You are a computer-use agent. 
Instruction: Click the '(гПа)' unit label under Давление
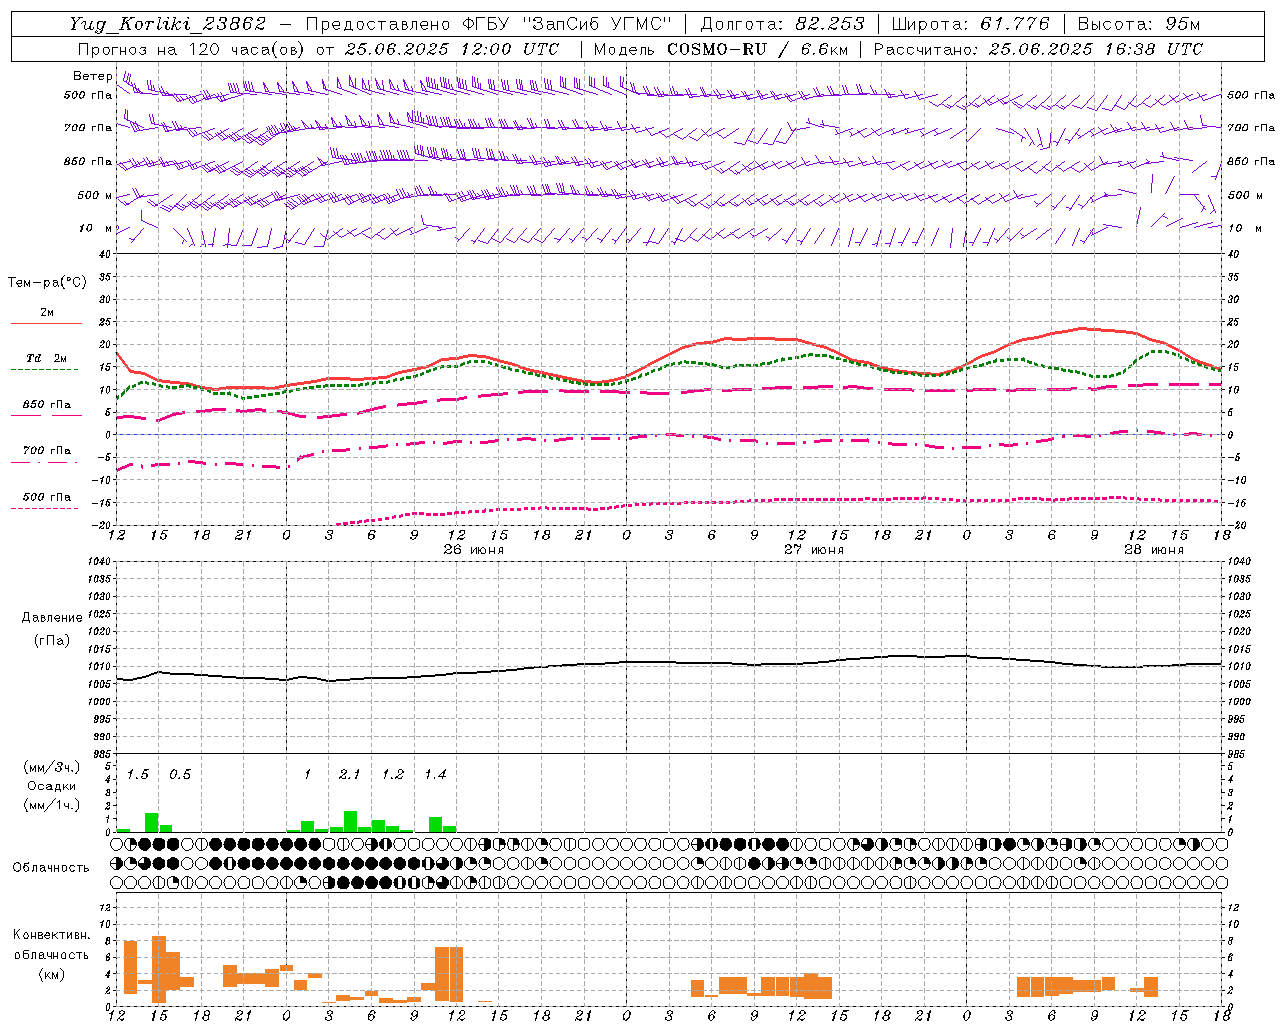[52, 640]
